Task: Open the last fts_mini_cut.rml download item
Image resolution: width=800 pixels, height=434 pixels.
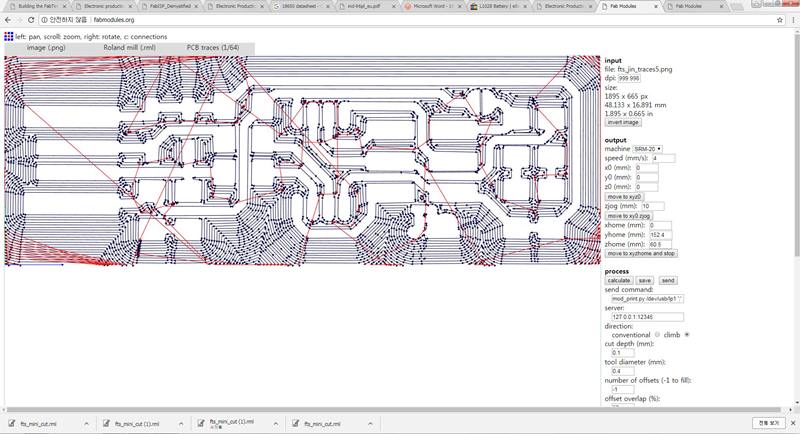Action: click(323, 423)
